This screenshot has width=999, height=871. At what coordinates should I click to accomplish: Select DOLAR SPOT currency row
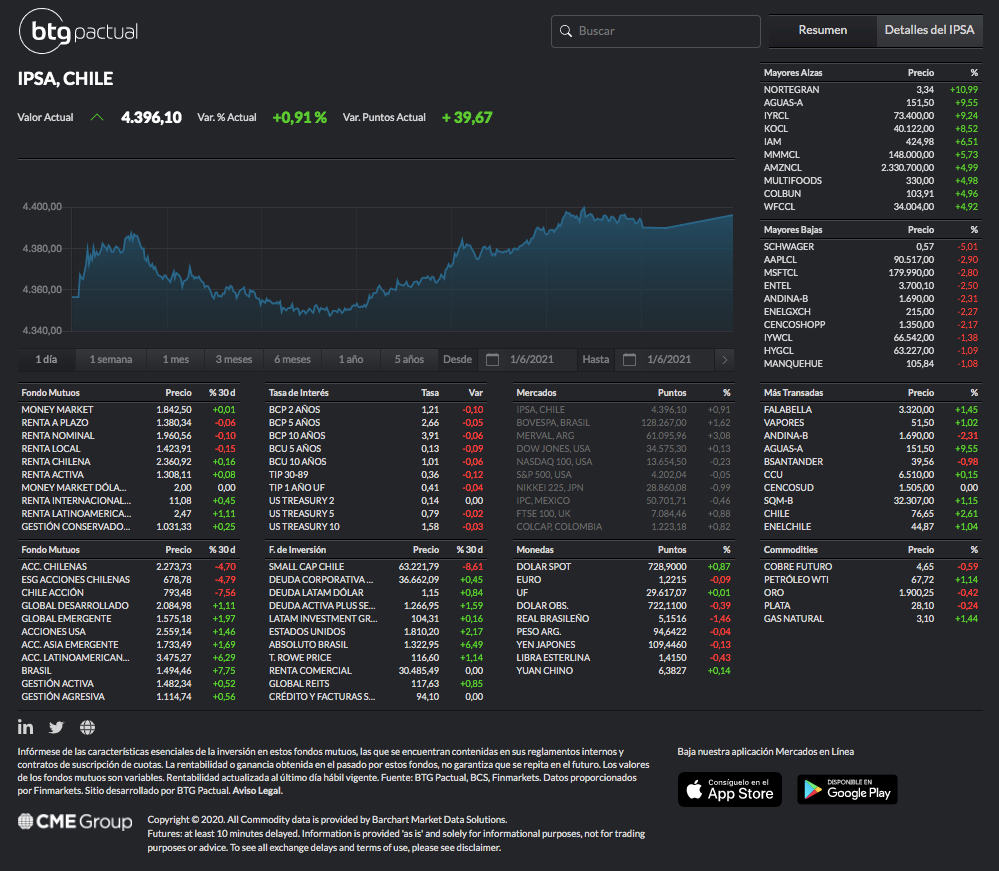(624, 566)
